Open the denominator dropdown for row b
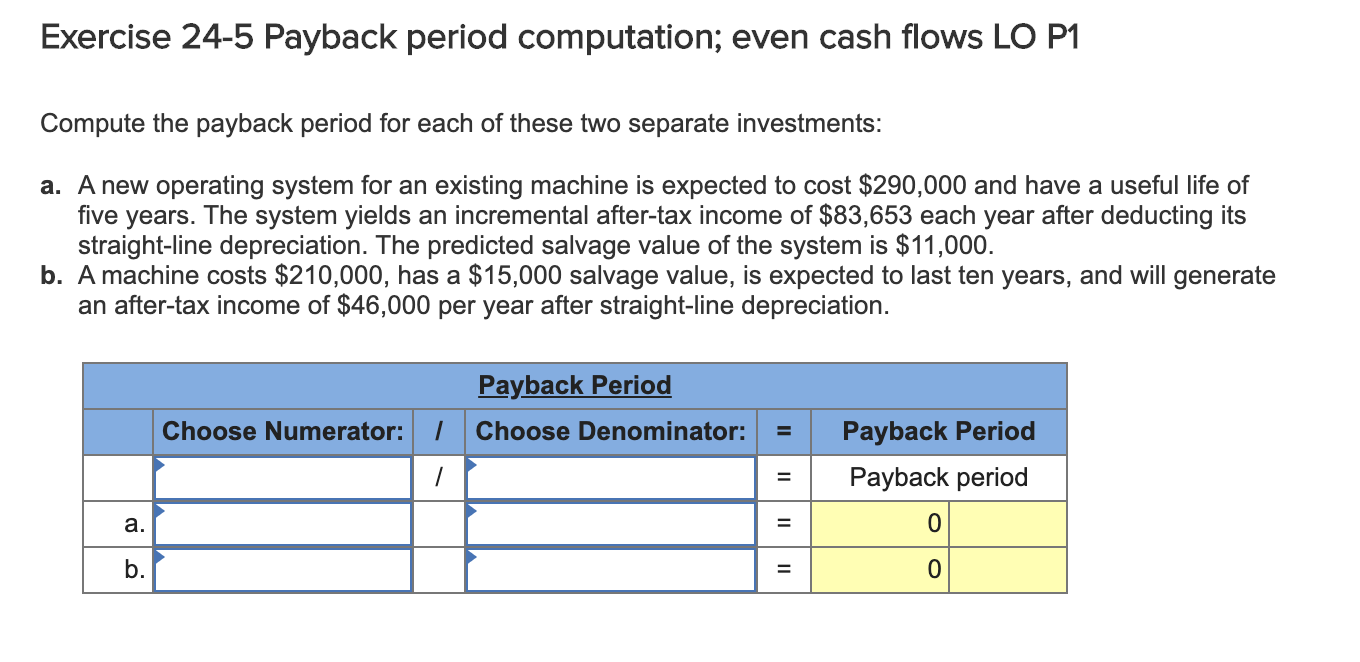This screenshot has height=662, width=1360. (610, 570)
